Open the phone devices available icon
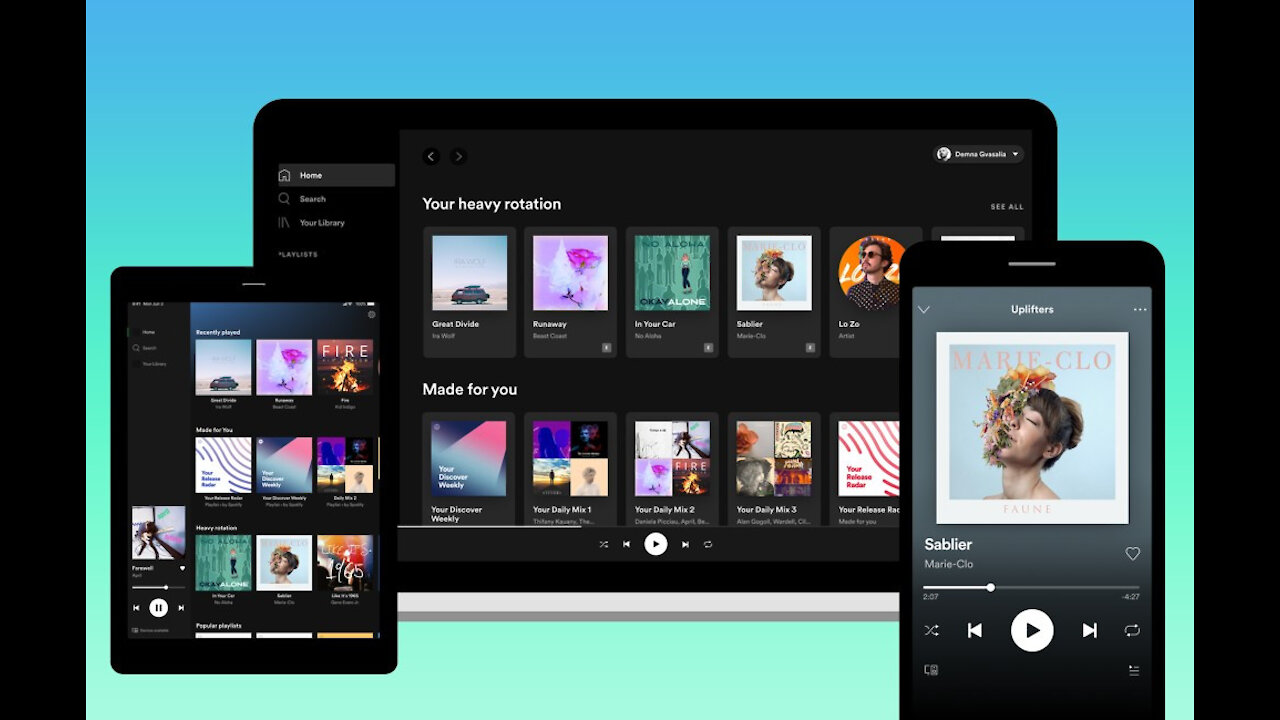 coord(931,670)
